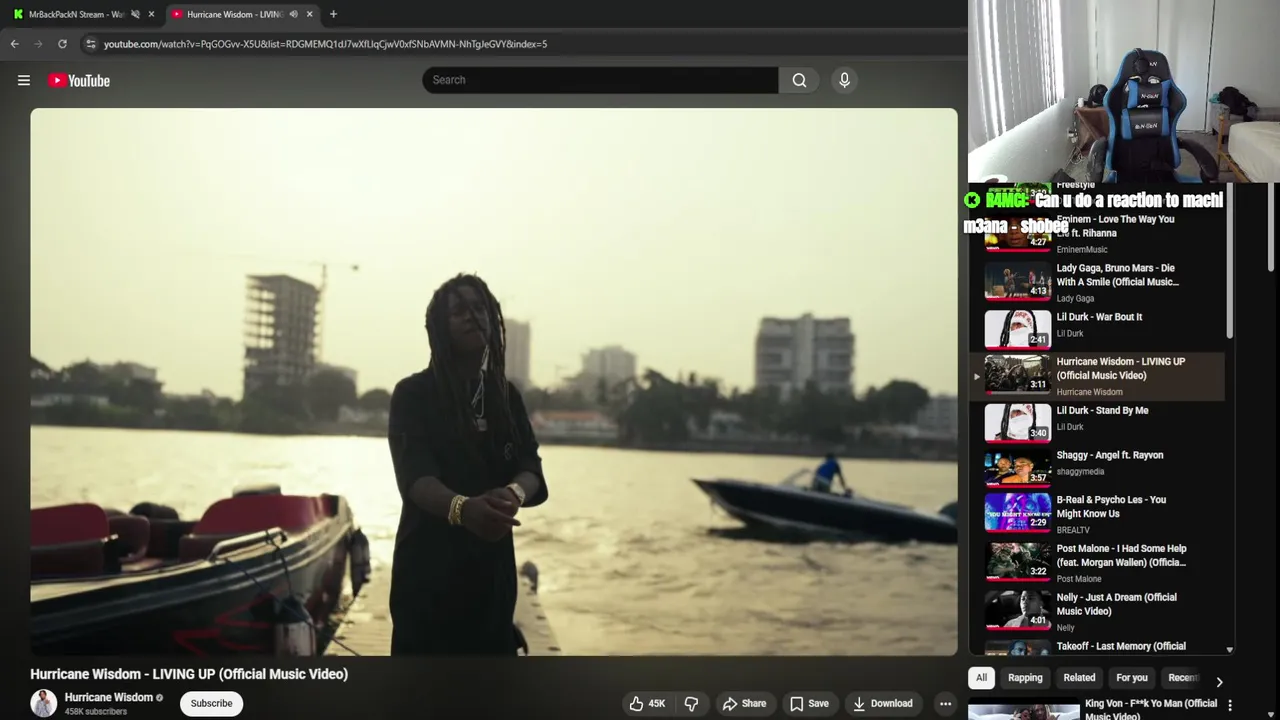
Task: Like the video with 45K likes
Action: click(646, 703)
